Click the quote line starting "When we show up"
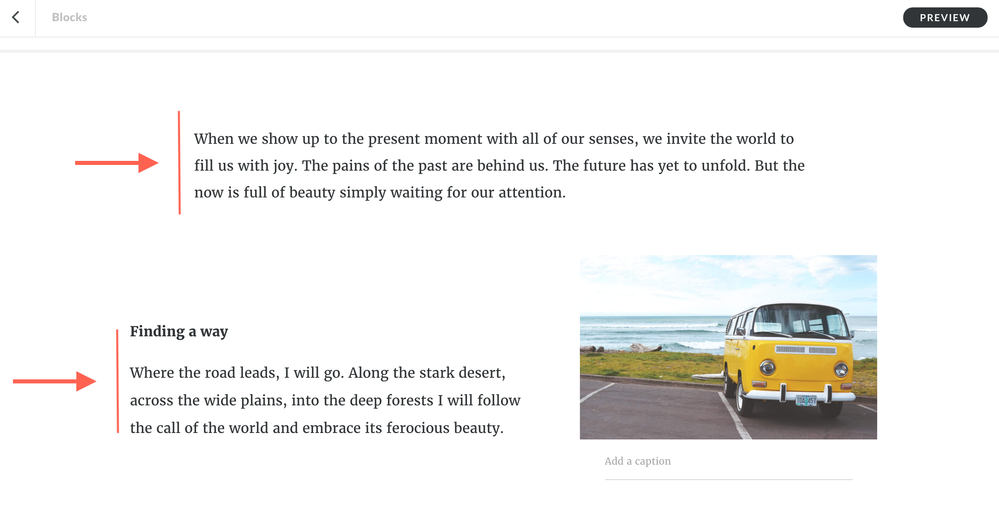 pyautogui.click(x=493, y=139)
